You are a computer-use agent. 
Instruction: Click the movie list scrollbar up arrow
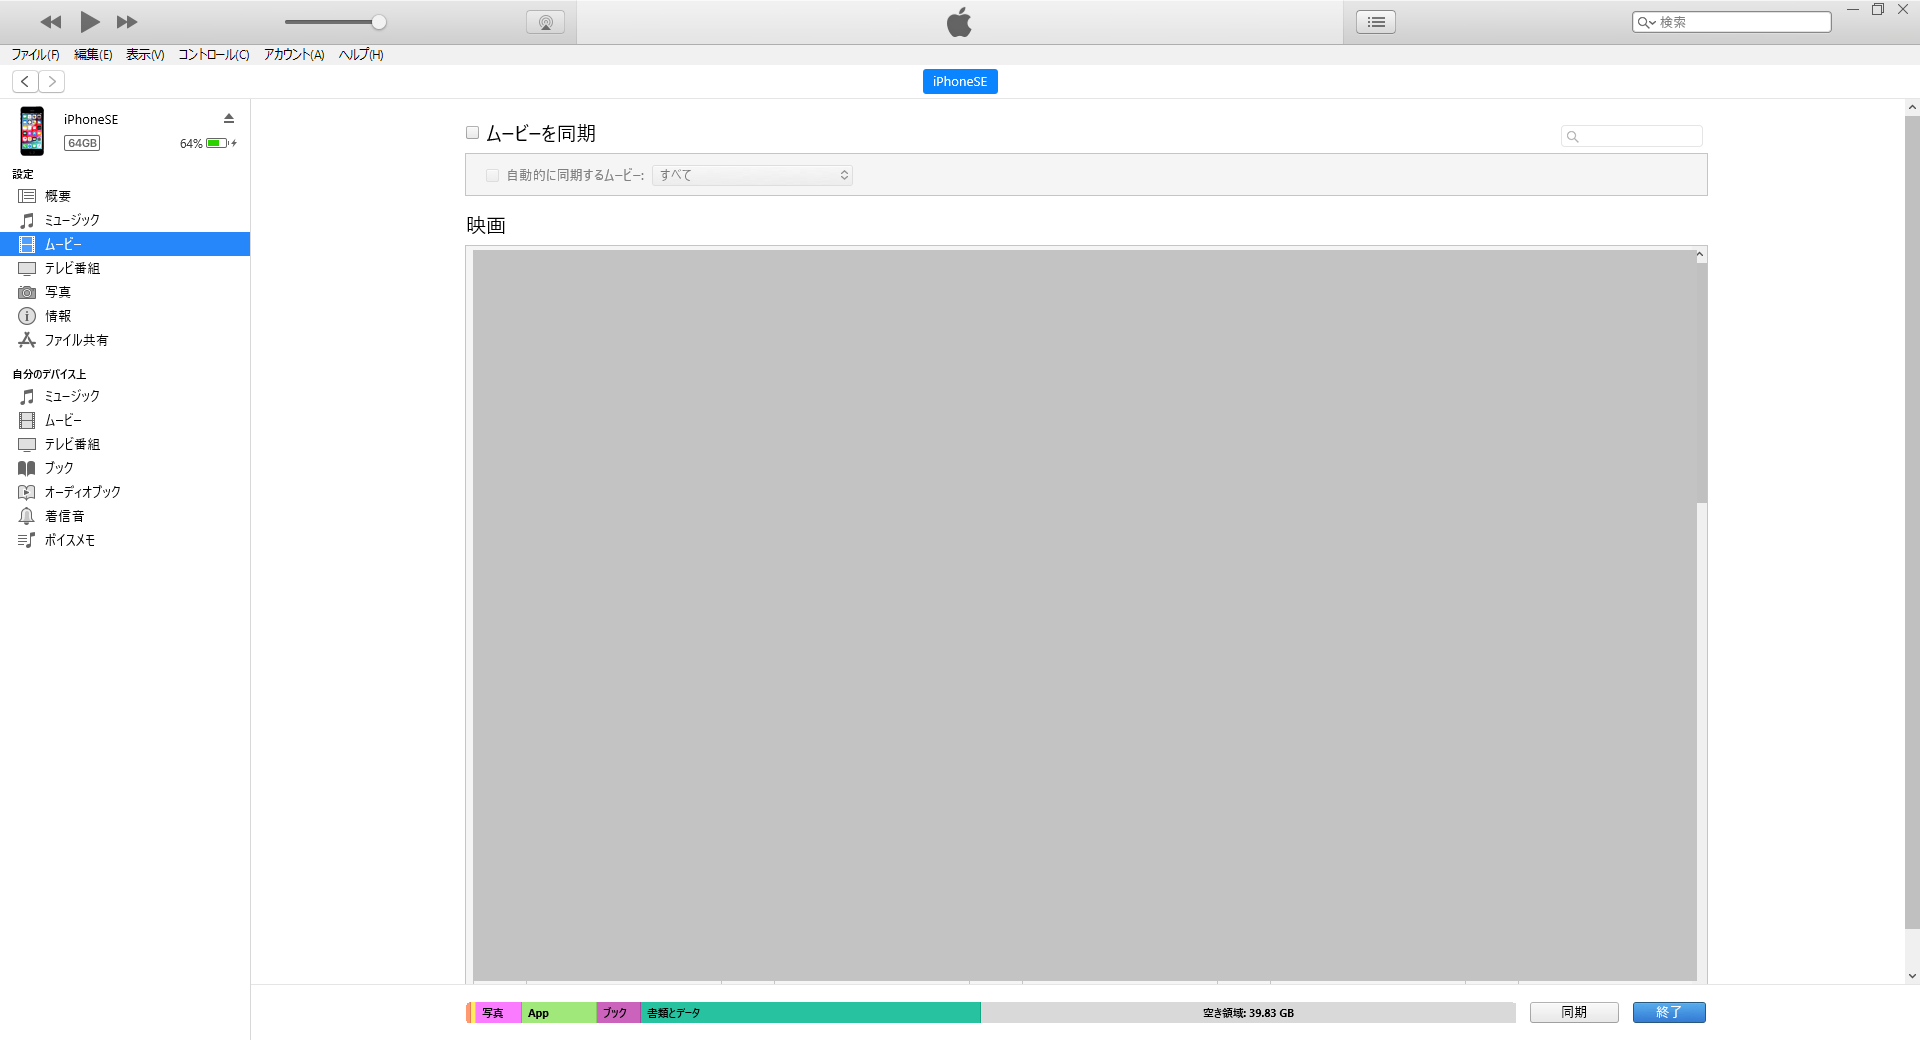click(x=1700, y=256)
